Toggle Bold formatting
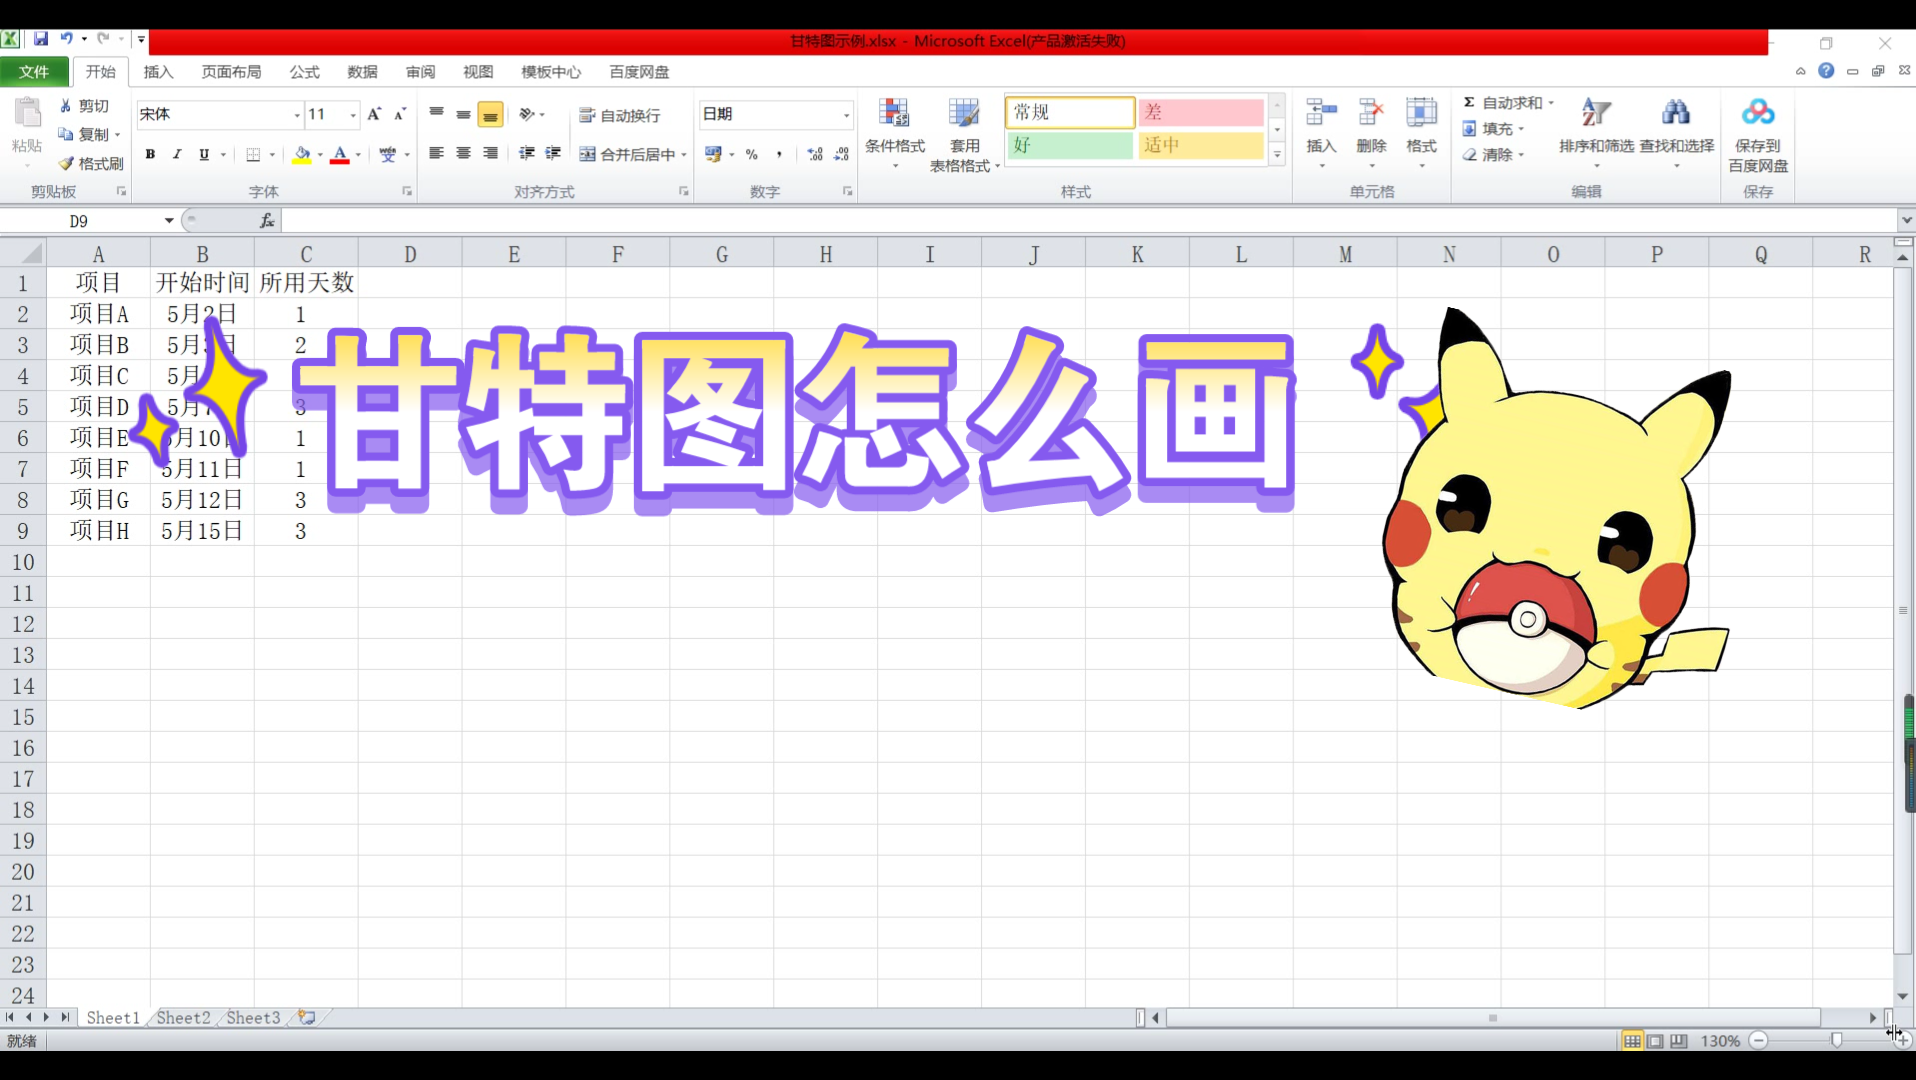This screenshot has width=1916, height=1080. coord(150,154)
